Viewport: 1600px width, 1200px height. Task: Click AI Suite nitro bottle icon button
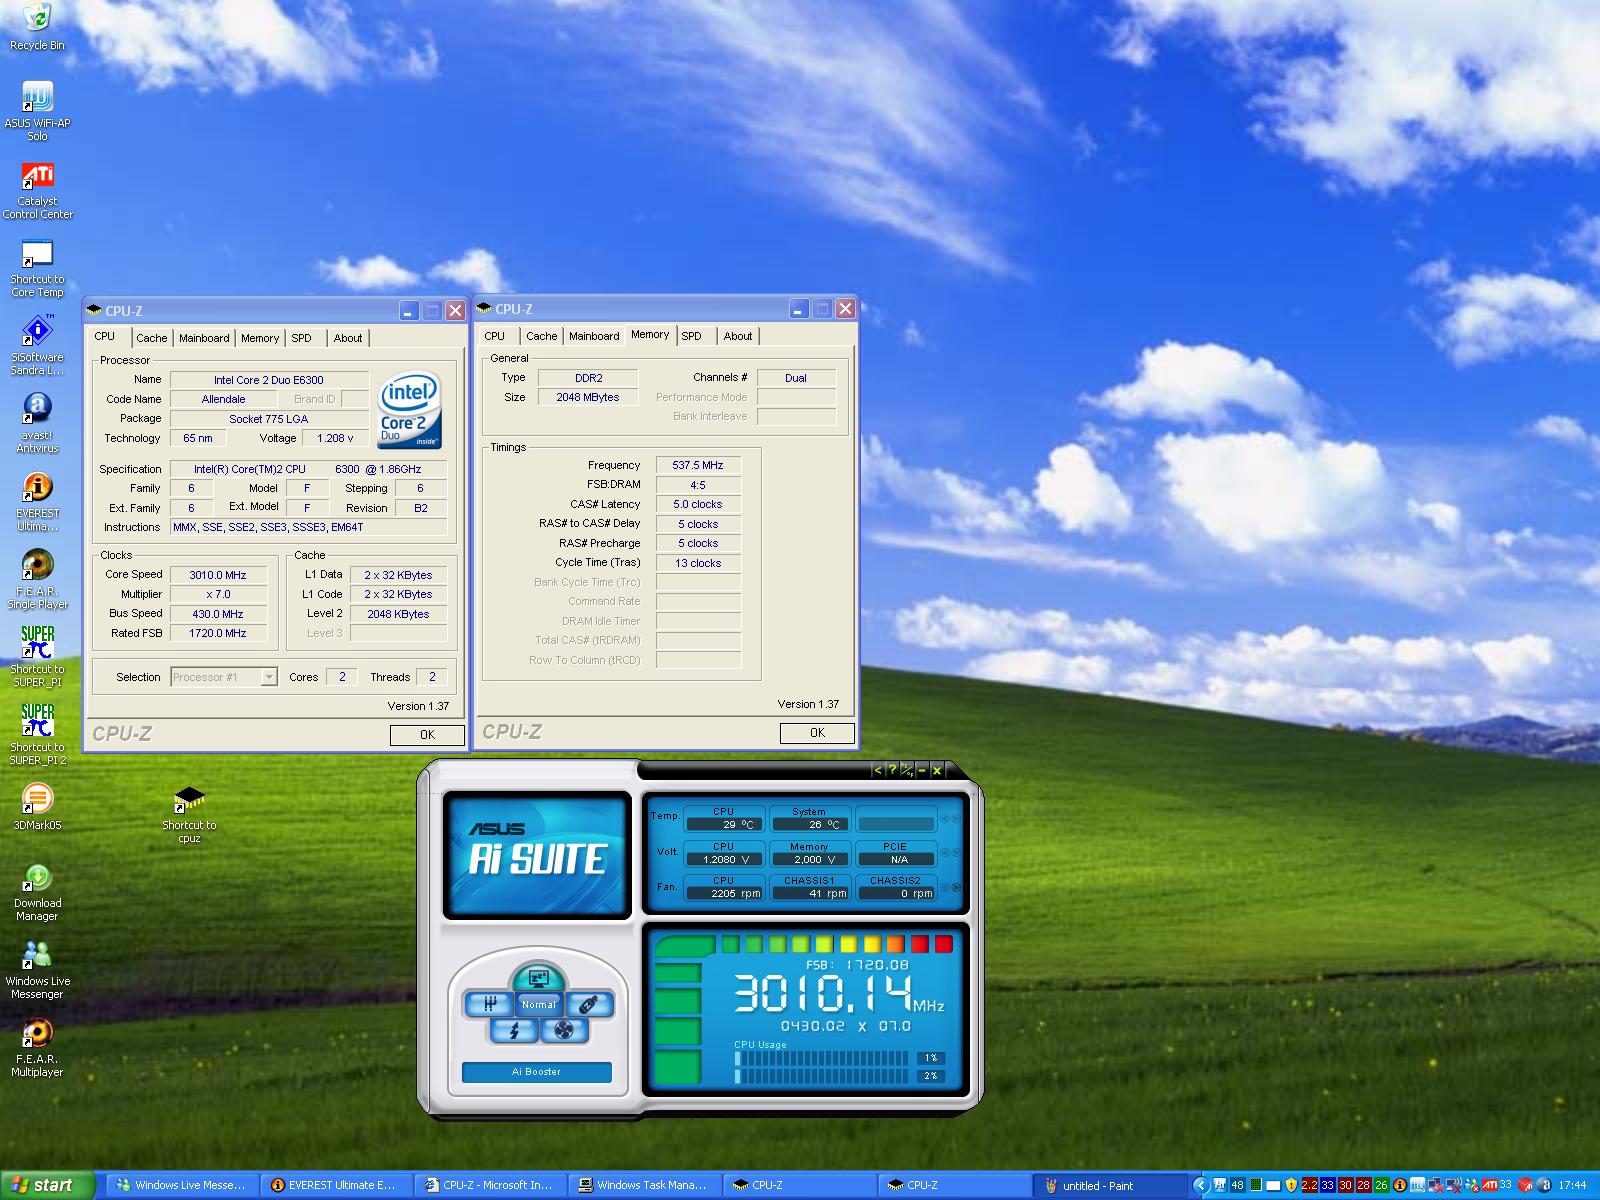coord(590,1004)
